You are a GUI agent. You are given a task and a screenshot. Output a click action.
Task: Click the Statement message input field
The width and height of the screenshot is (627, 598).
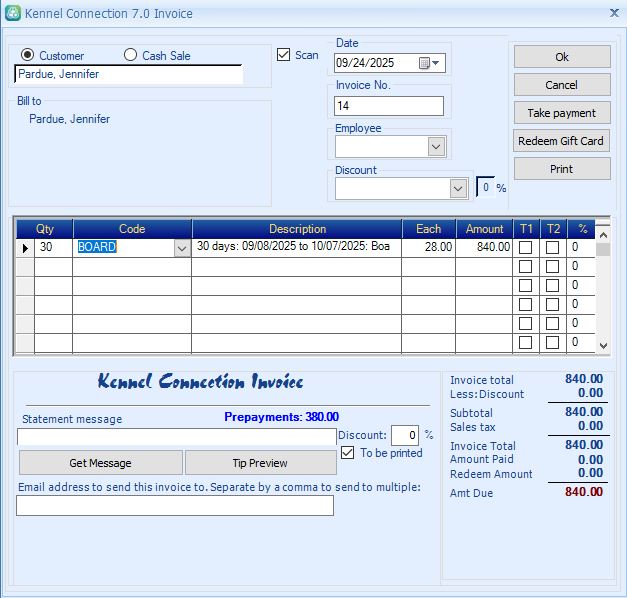coord(176,437)
